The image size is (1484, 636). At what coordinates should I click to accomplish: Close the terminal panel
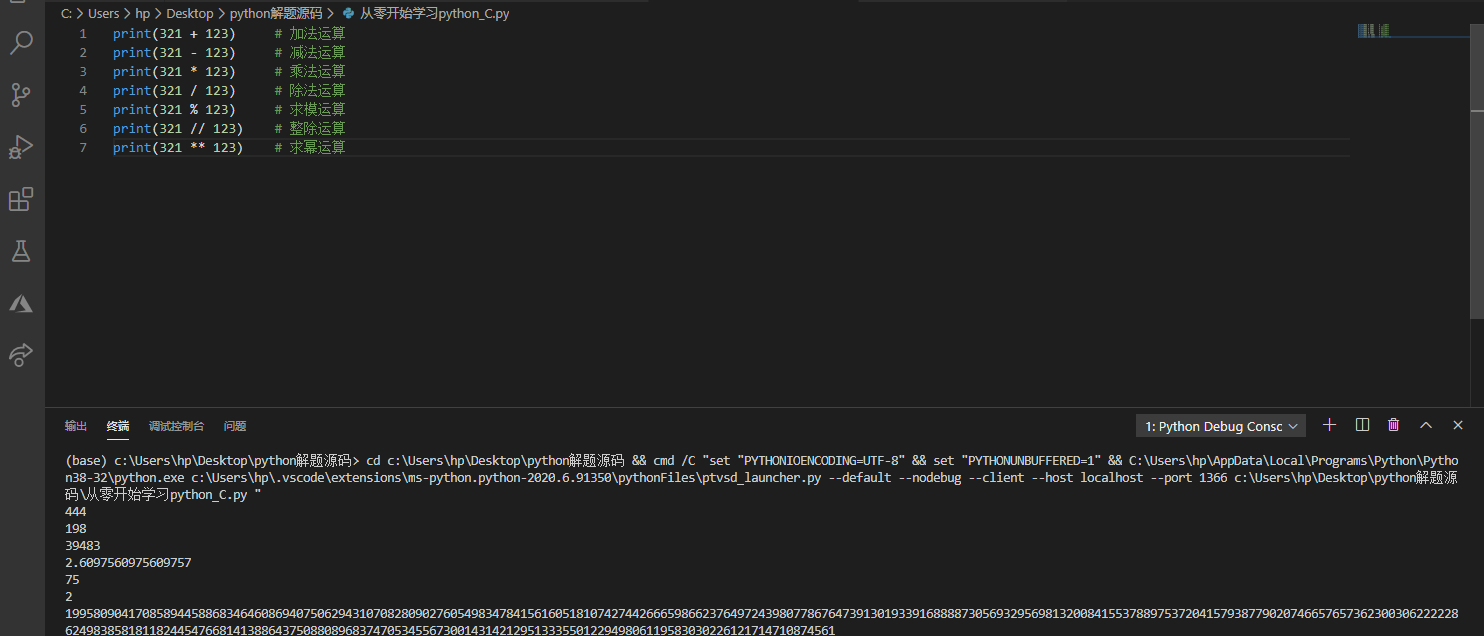[x=1458, y=425]
